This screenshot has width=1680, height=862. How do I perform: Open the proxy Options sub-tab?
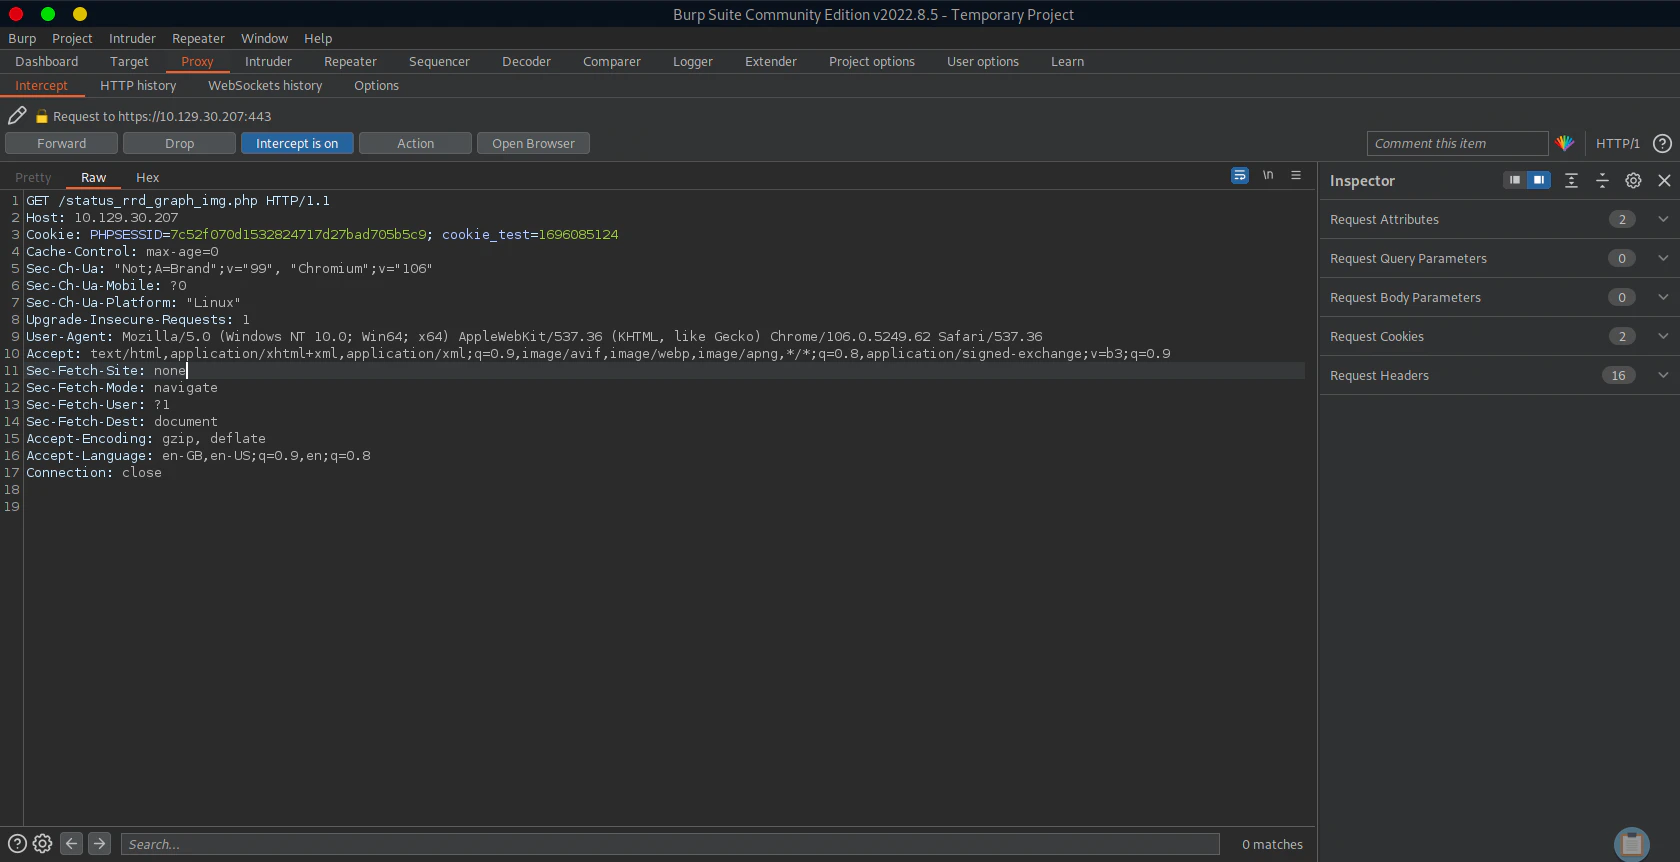376,85
